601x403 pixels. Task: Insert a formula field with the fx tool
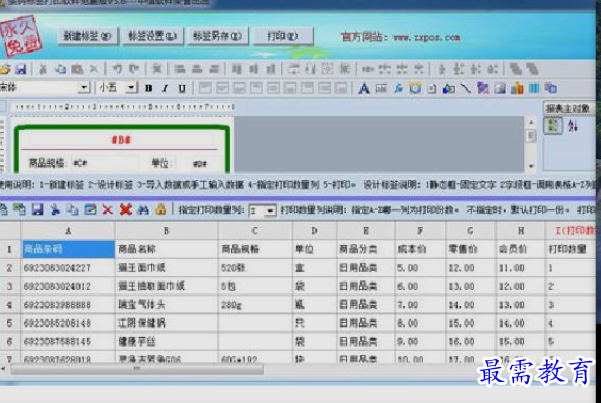coord(398,89)
